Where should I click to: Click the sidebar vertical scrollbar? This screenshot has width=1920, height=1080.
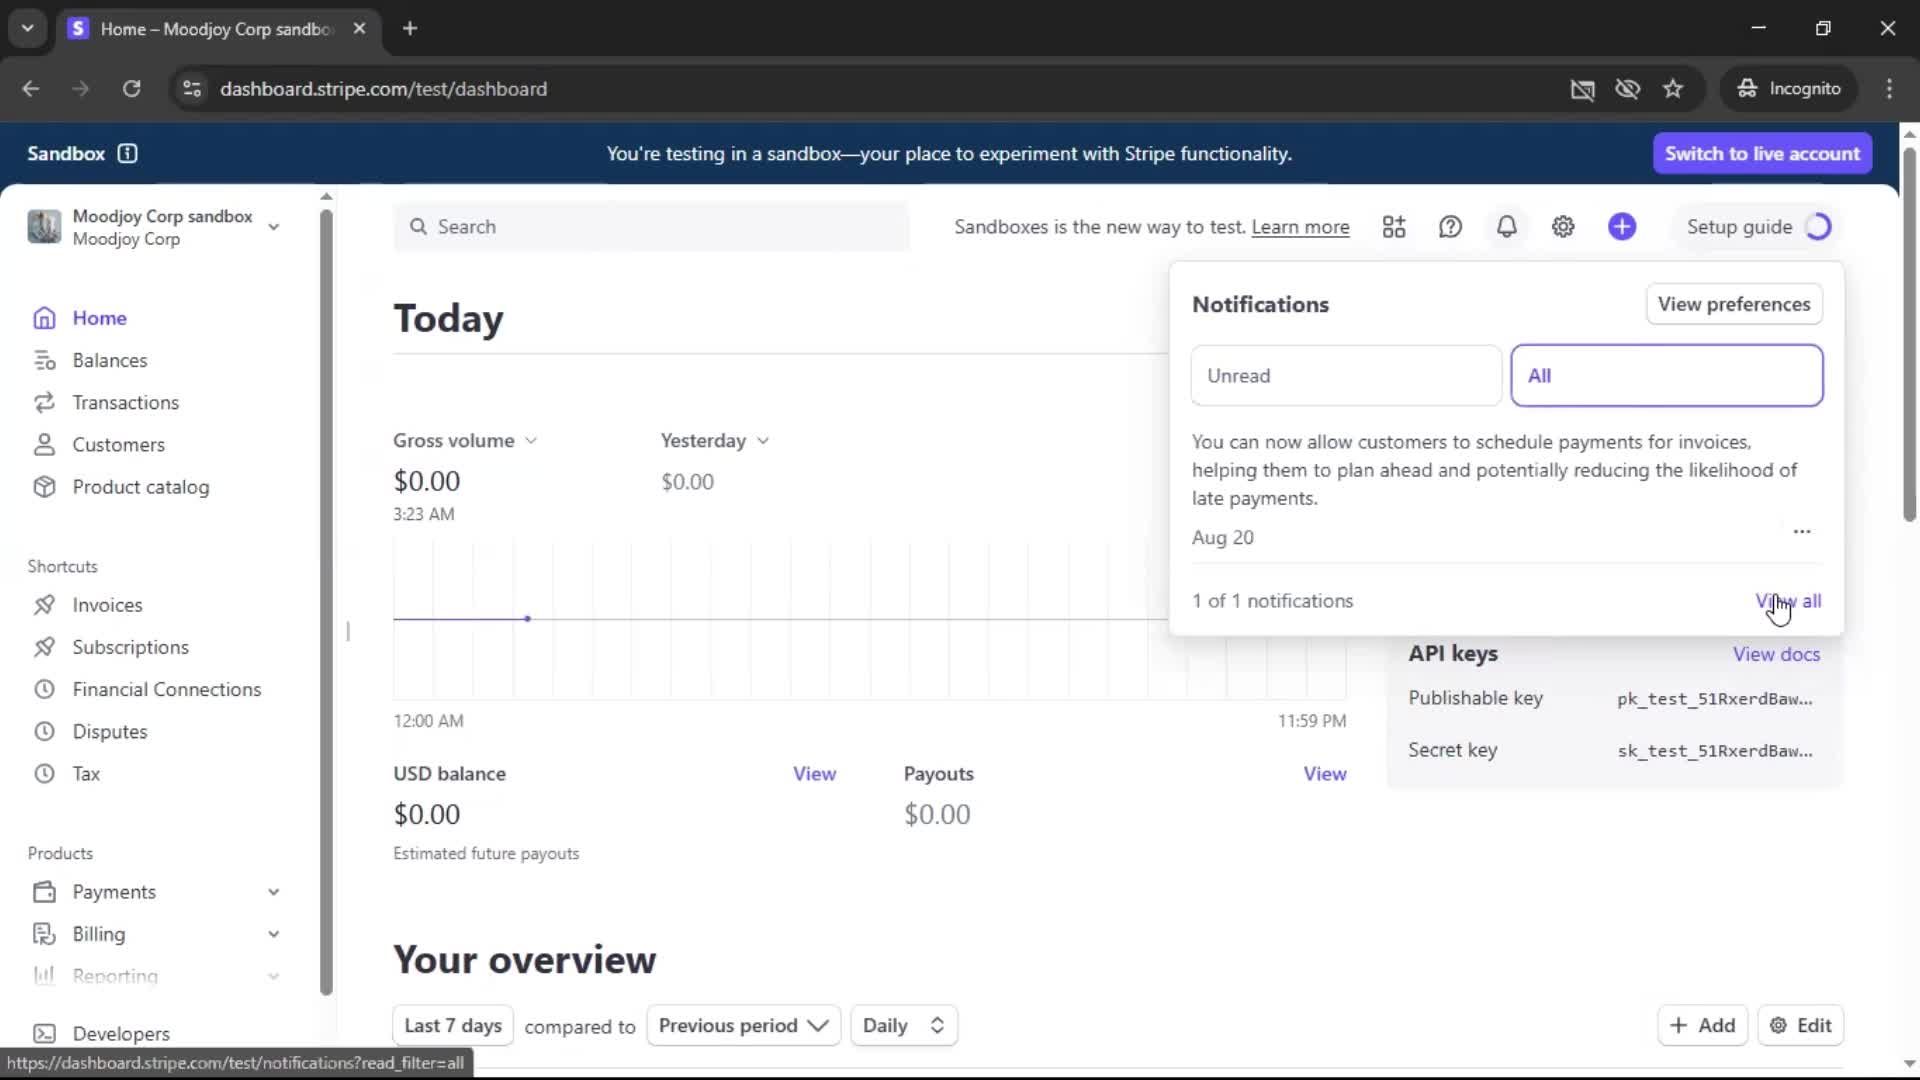tap(326, 600)
